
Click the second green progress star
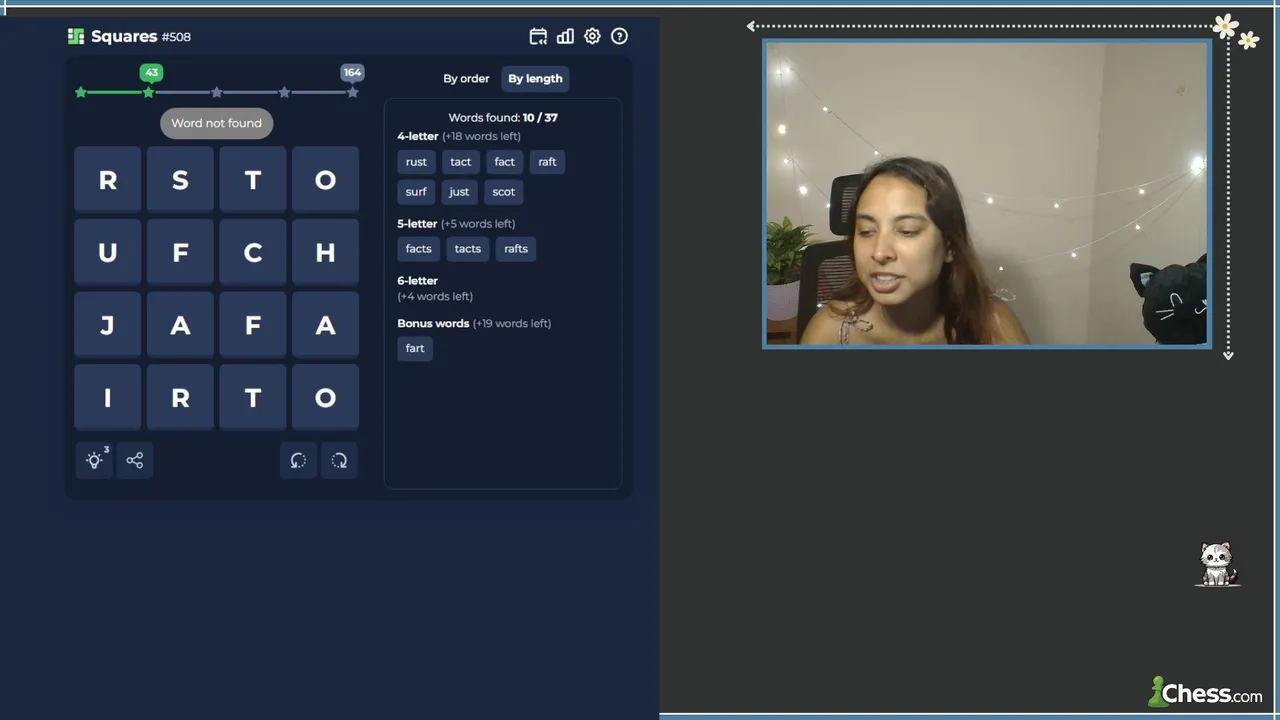tap(149, 92)
